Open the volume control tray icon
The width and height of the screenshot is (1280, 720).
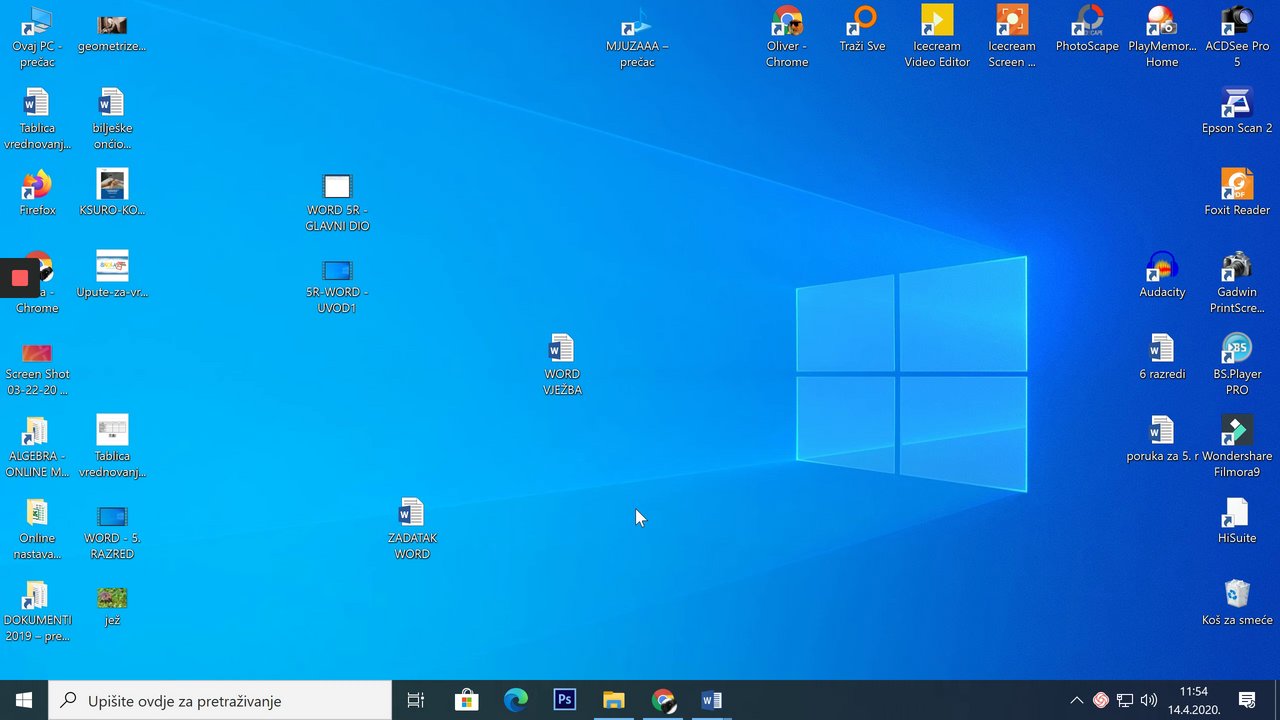(x=1149, y=700)
